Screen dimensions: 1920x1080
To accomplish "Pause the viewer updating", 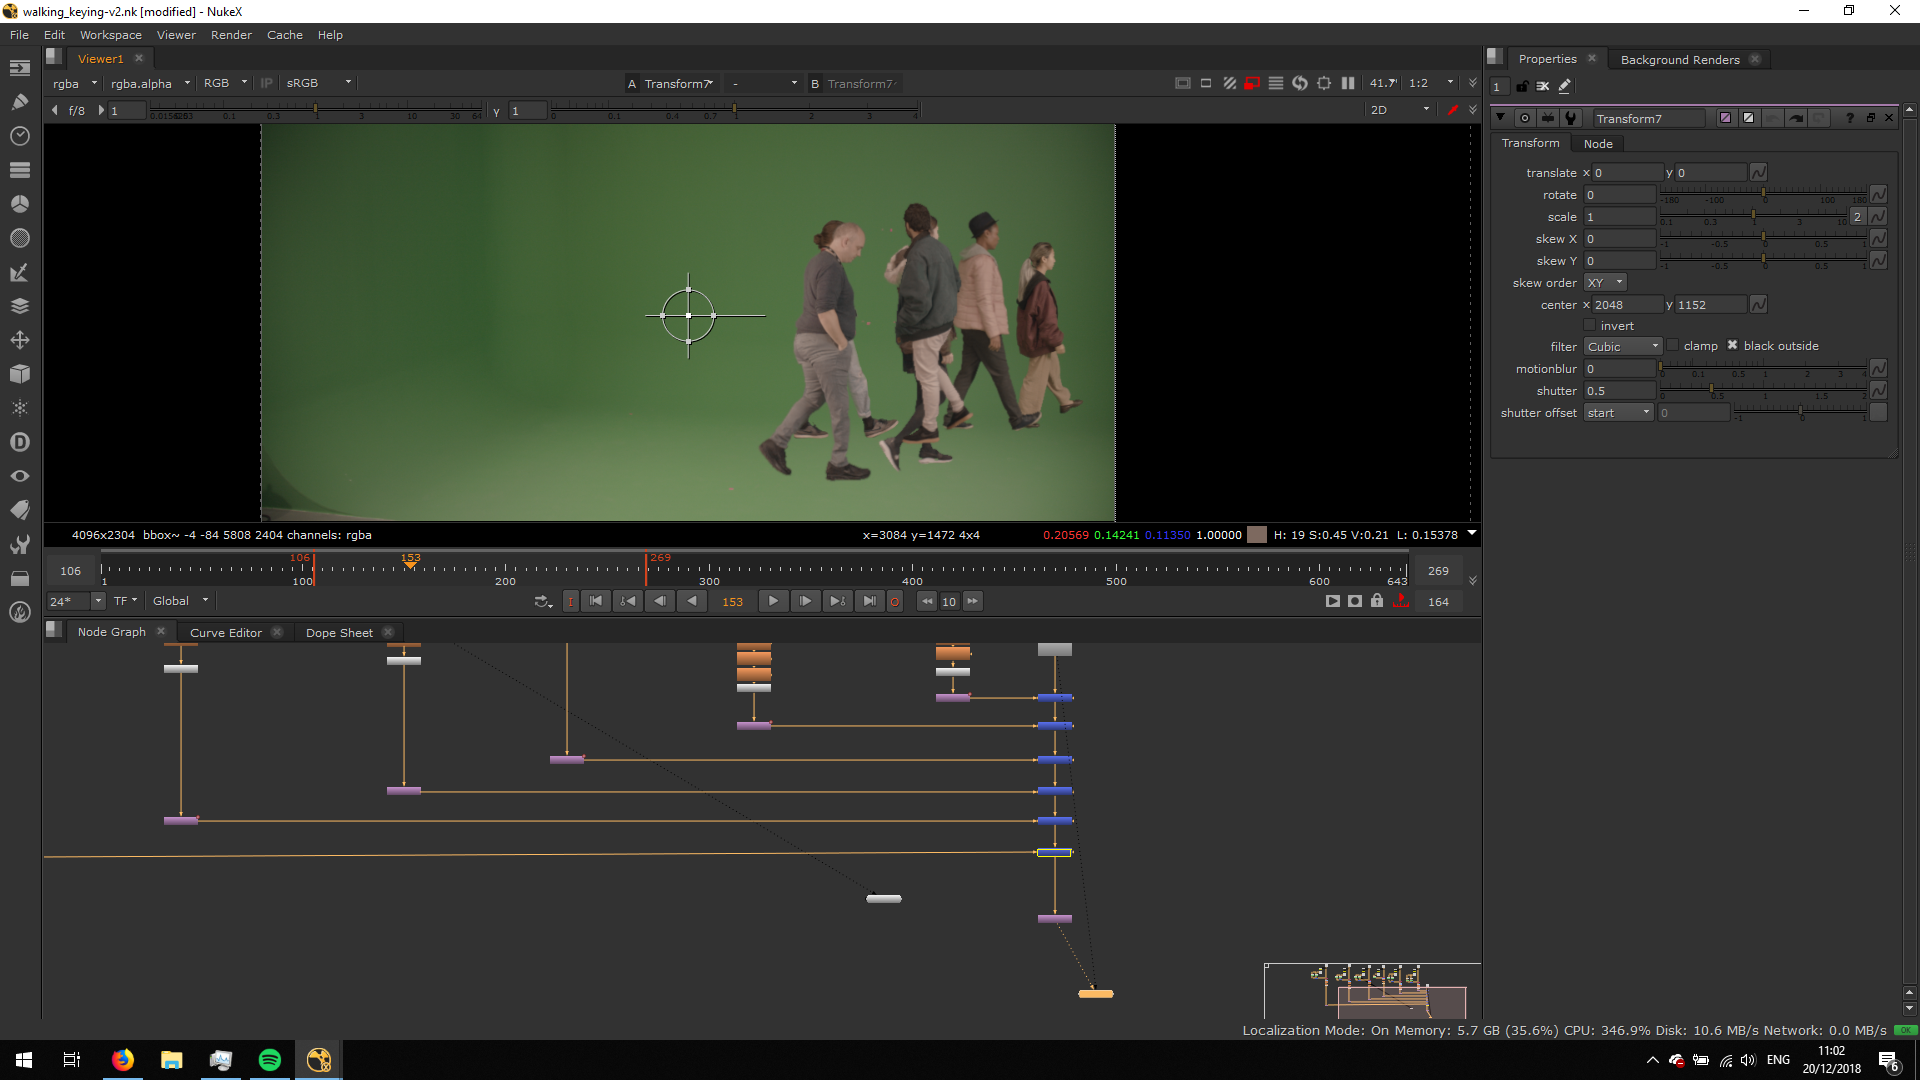I will tap(1347, 84).
